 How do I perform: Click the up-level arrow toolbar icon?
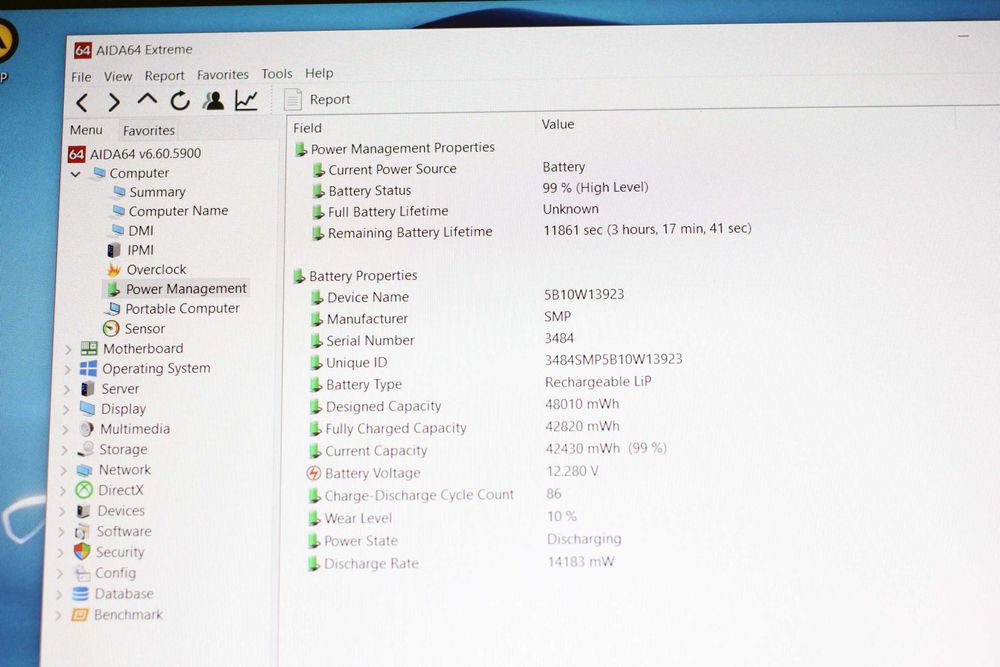(147, 99)
